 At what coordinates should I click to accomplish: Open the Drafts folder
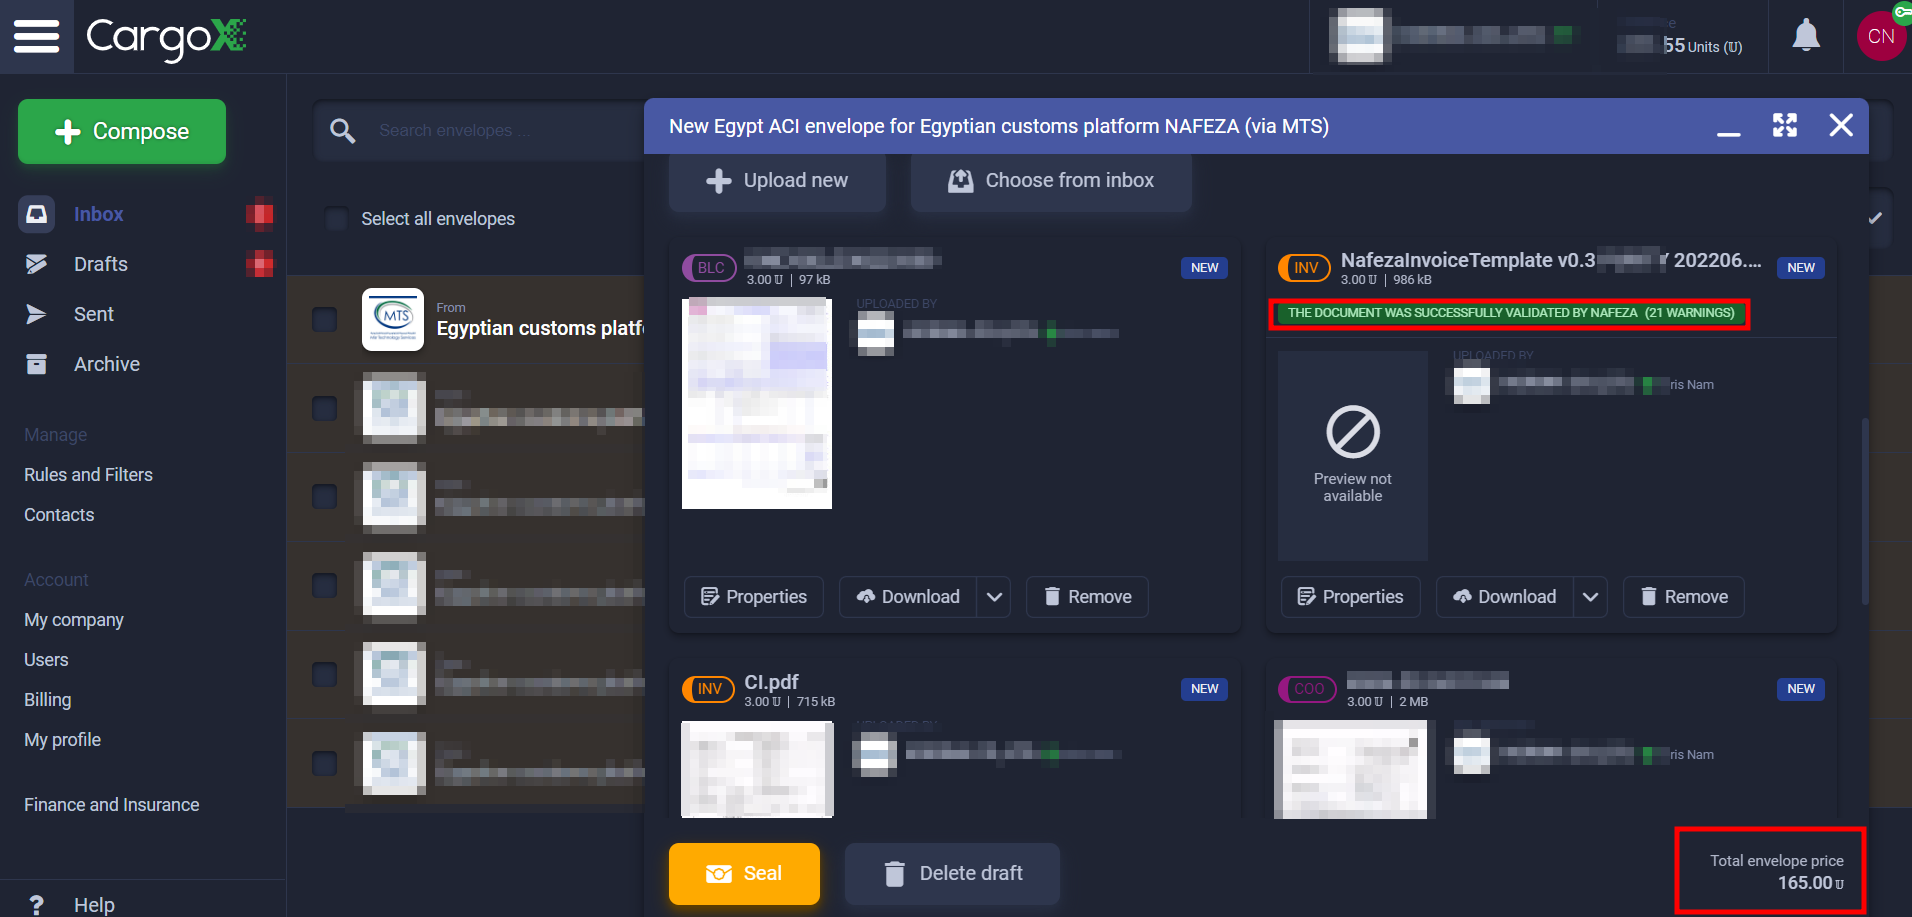point(101,264)
